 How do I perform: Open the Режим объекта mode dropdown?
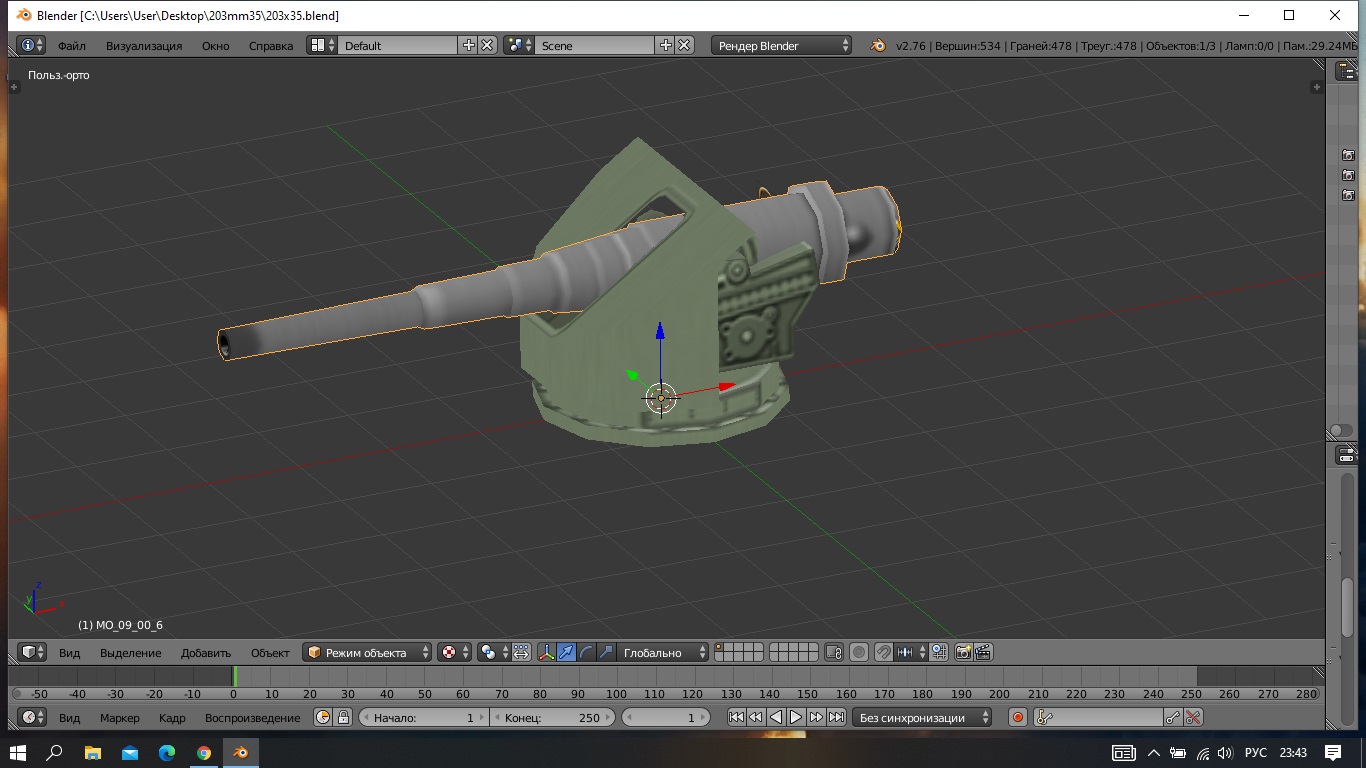point(367,652)
